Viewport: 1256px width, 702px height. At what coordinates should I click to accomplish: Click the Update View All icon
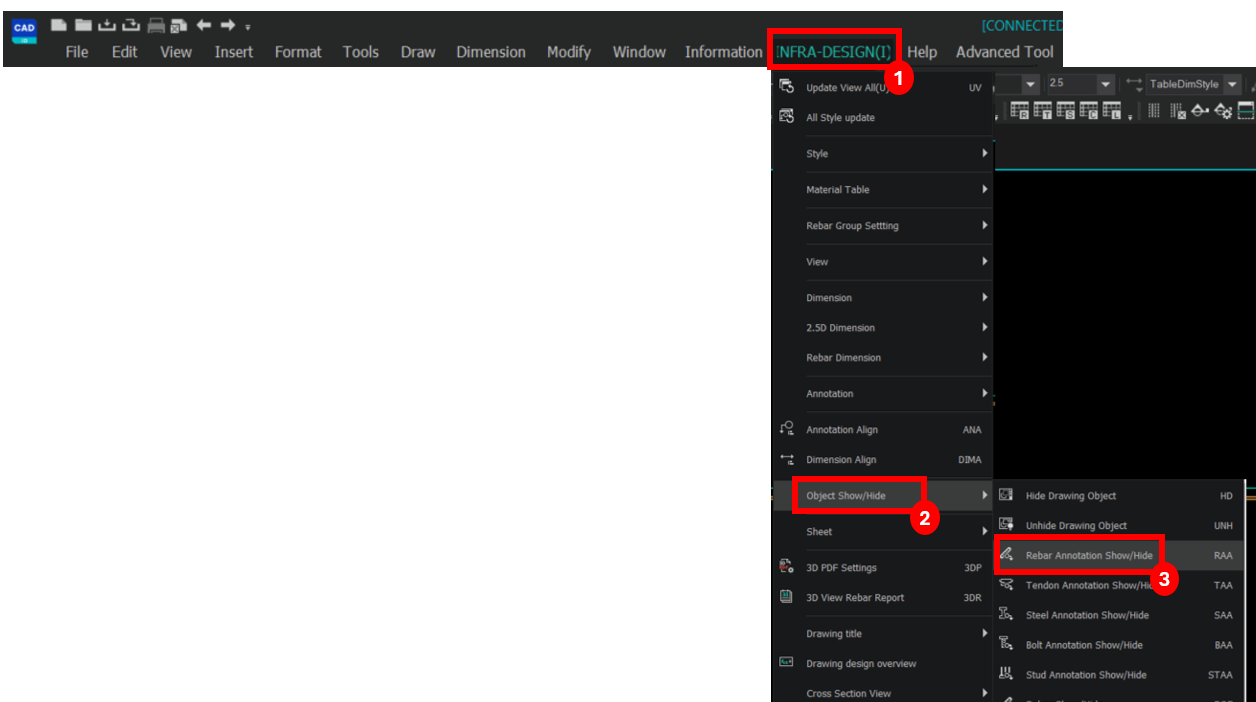[x=787, y=87]
